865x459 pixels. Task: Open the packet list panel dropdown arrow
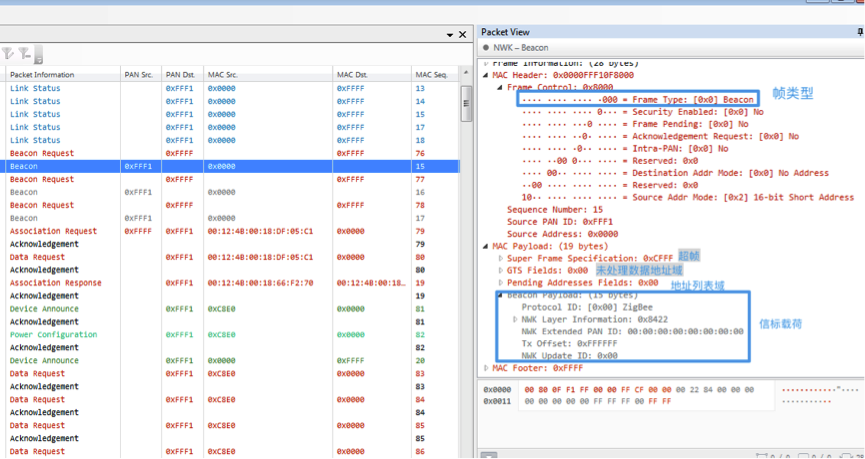point(450,35)
